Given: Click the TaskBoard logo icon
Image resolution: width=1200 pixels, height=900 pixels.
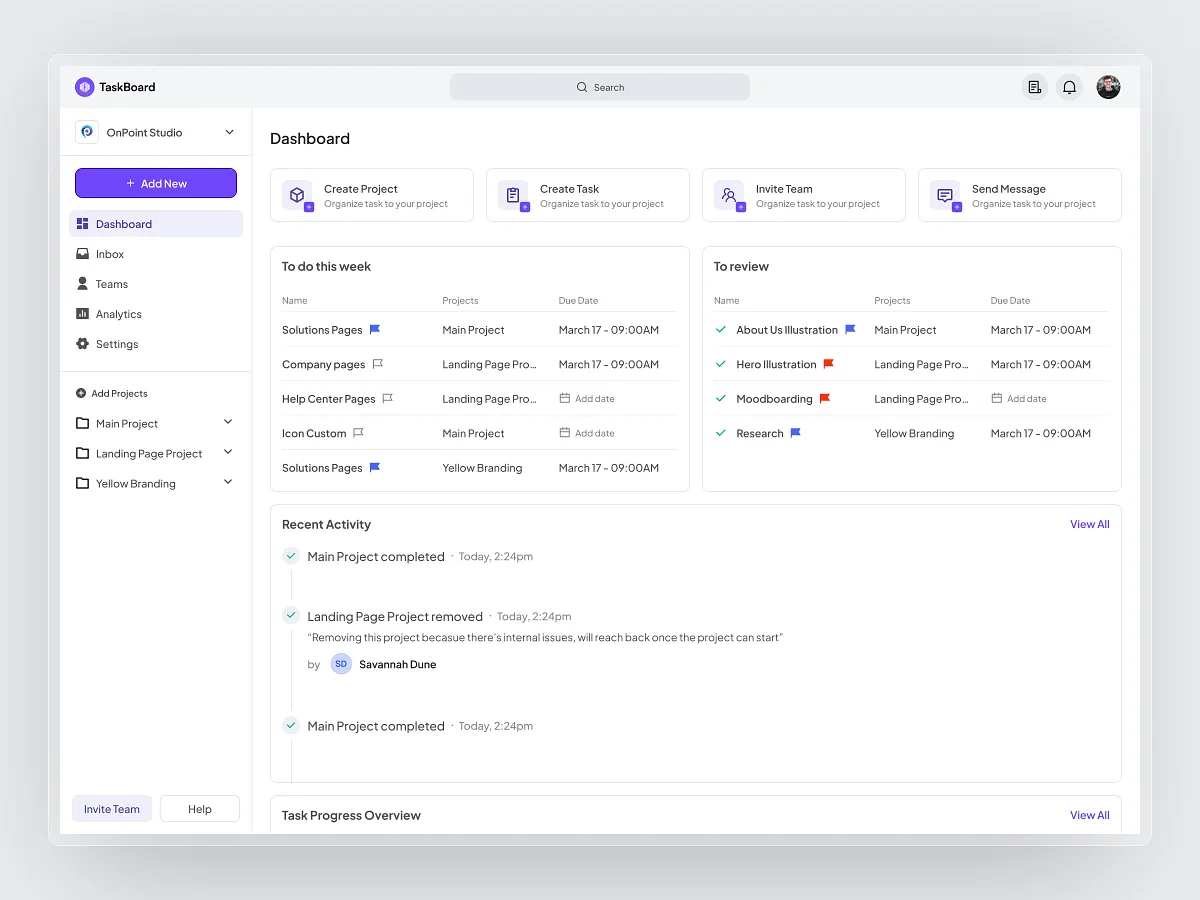Looking at the screenshot, I should click(x=84, y=87).
